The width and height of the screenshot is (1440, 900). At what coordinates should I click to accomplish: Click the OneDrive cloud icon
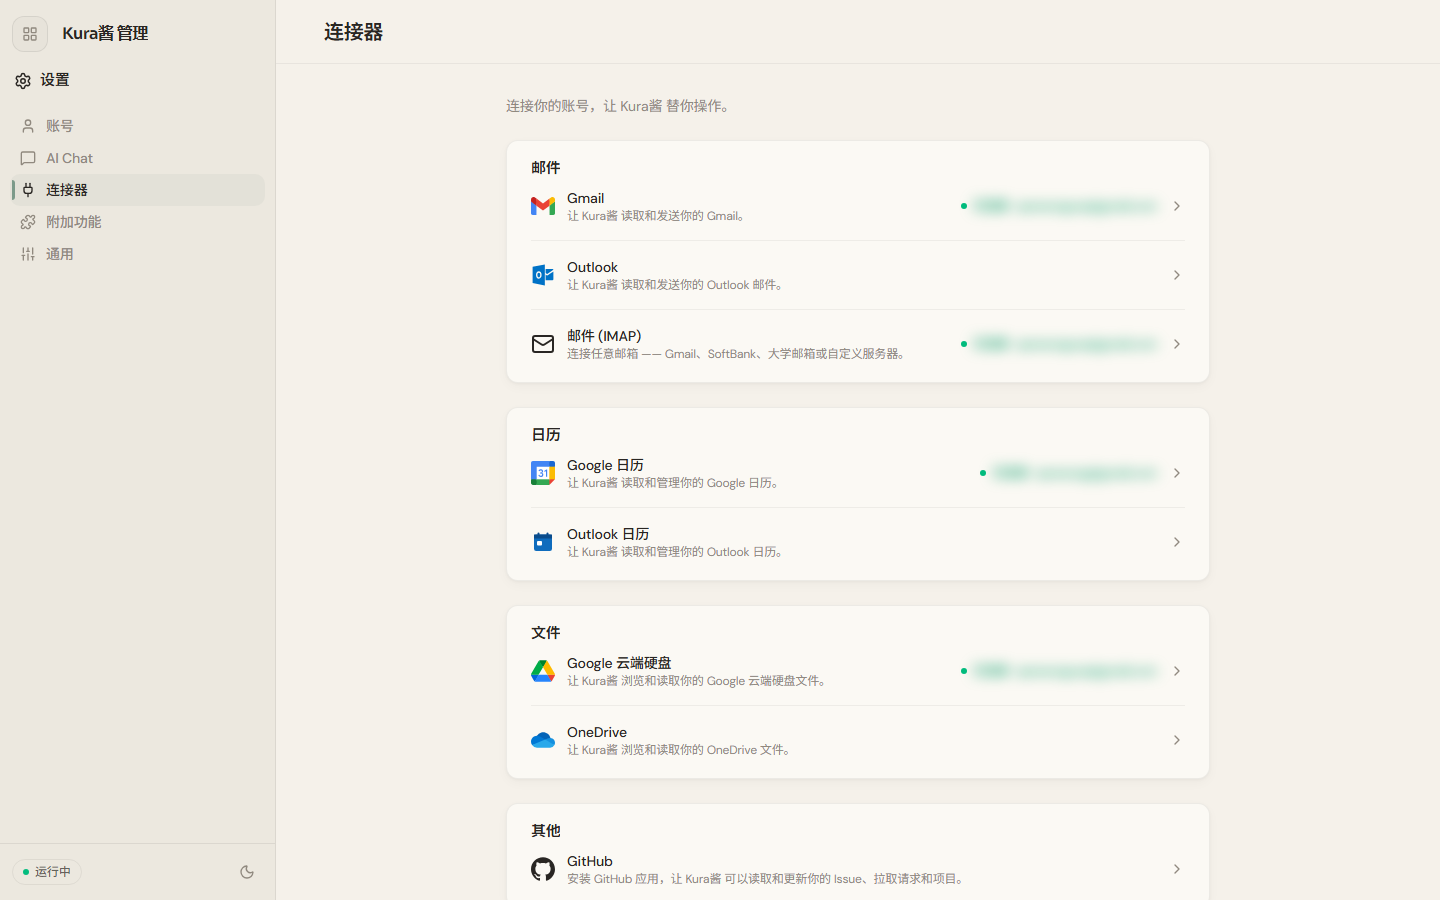point(543,740)
